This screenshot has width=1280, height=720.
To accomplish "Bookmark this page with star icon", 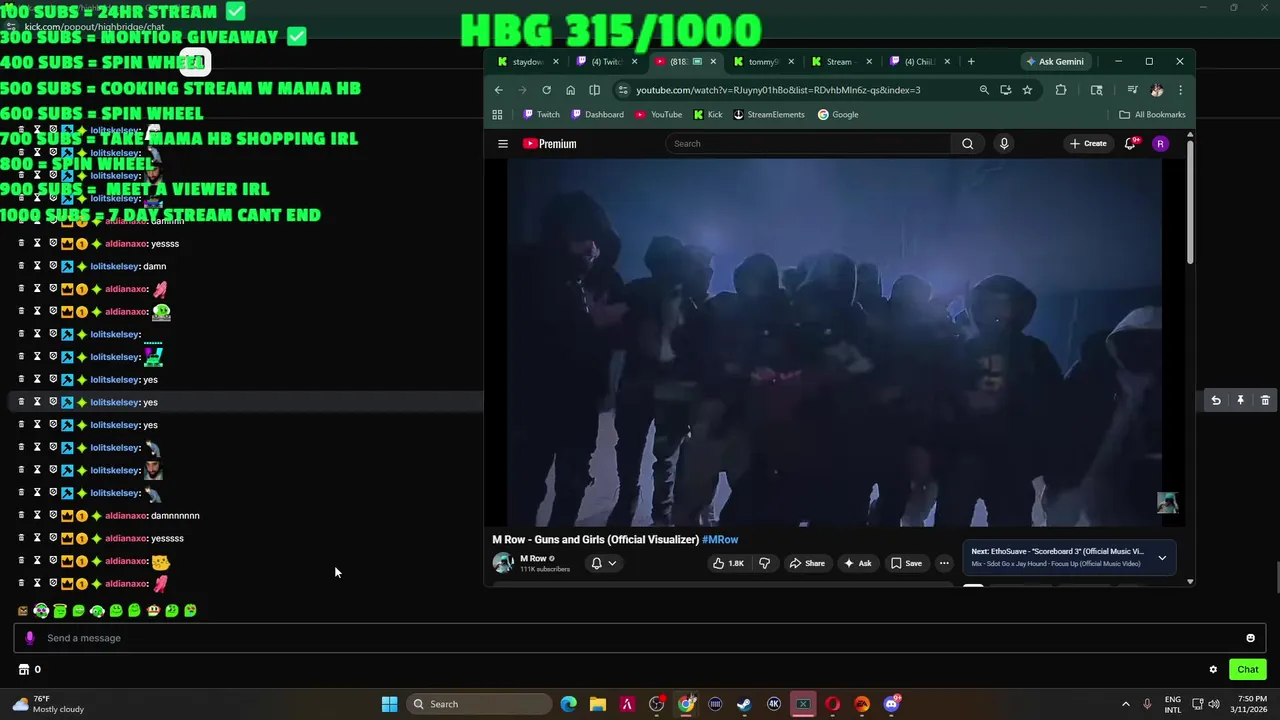I will [1027, 90].
